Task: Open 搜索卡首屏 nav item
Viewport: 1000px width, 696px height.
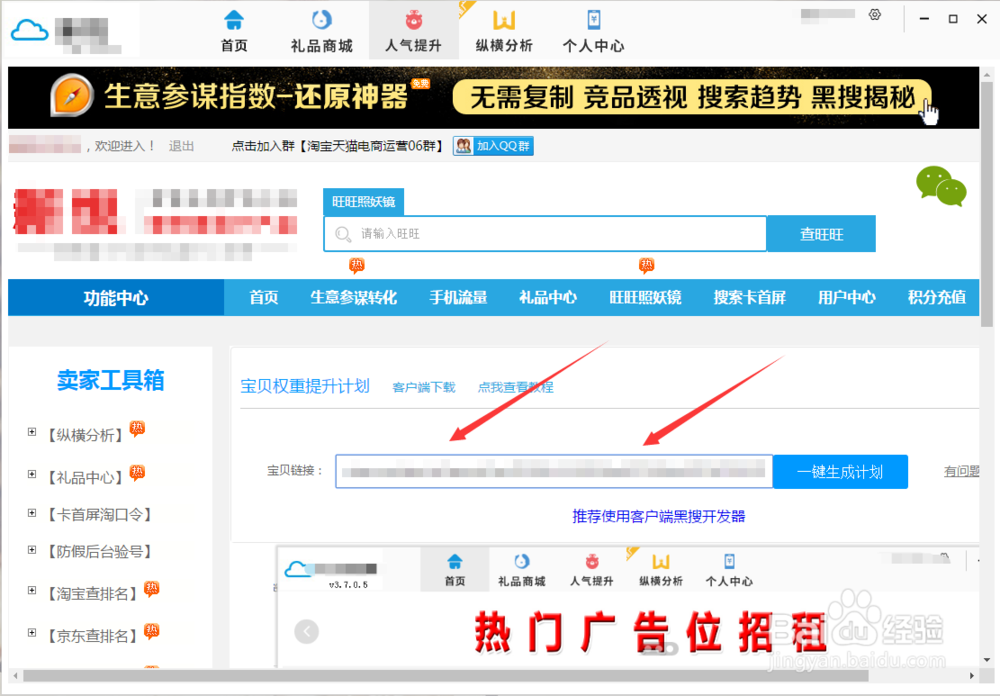Action: [749, 297]
